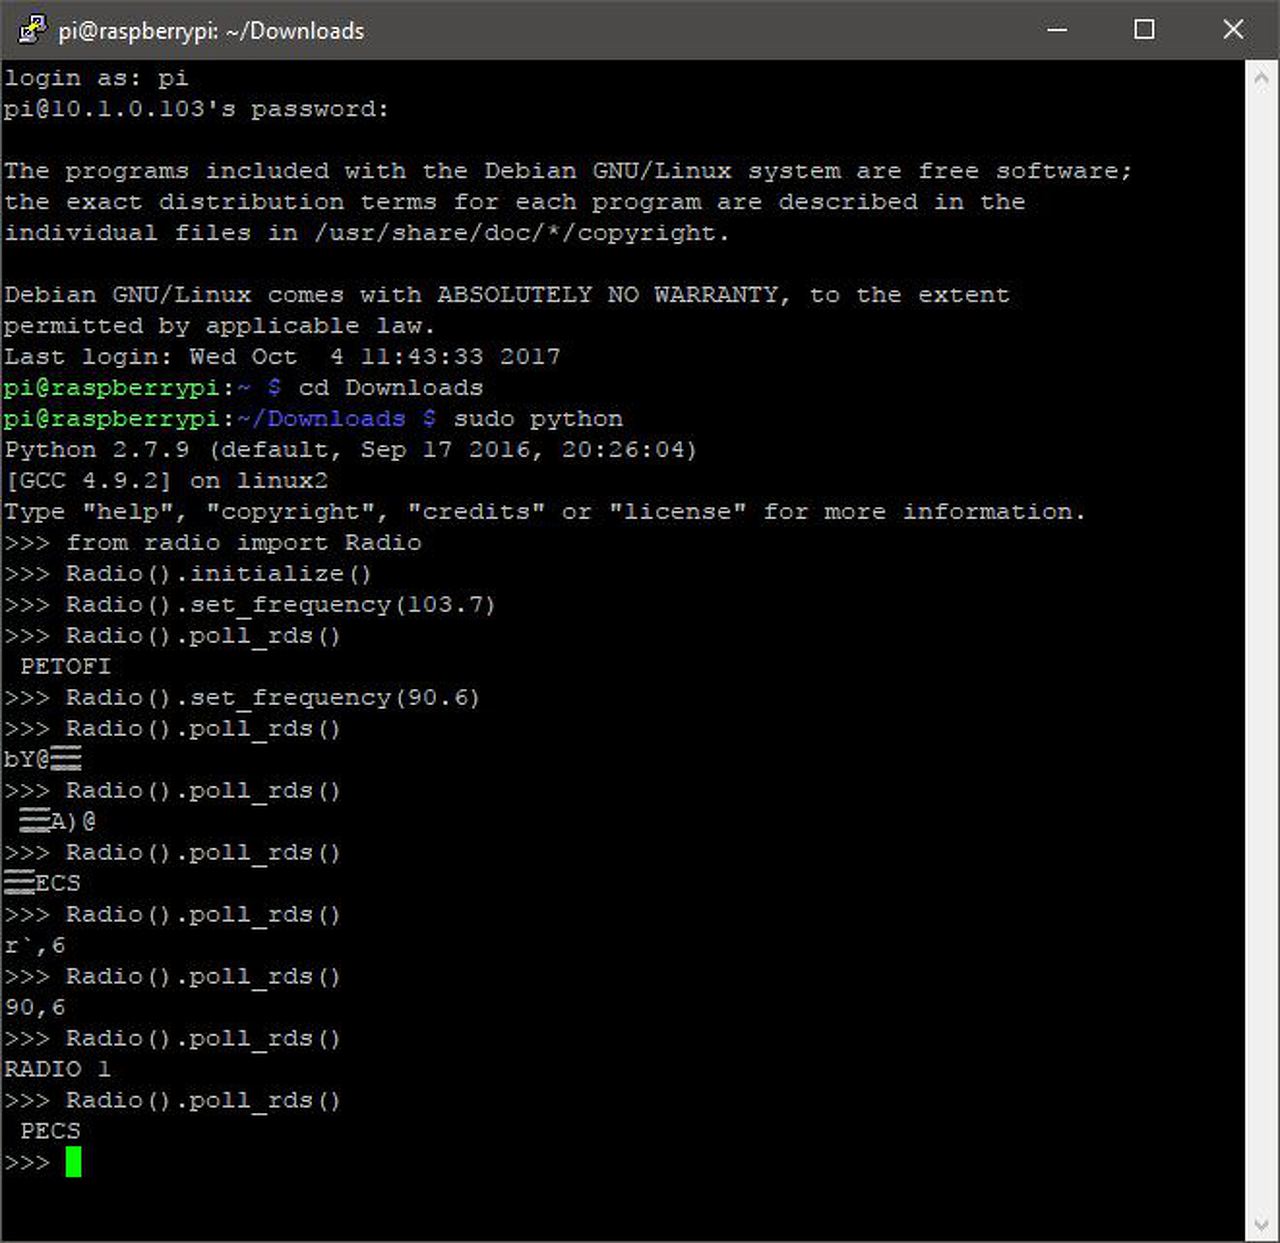The height and width of the screenshot is (1243, 1280).
Task: Click the 'Type "help", "copyright"' information line
Action: coord(545,512)
